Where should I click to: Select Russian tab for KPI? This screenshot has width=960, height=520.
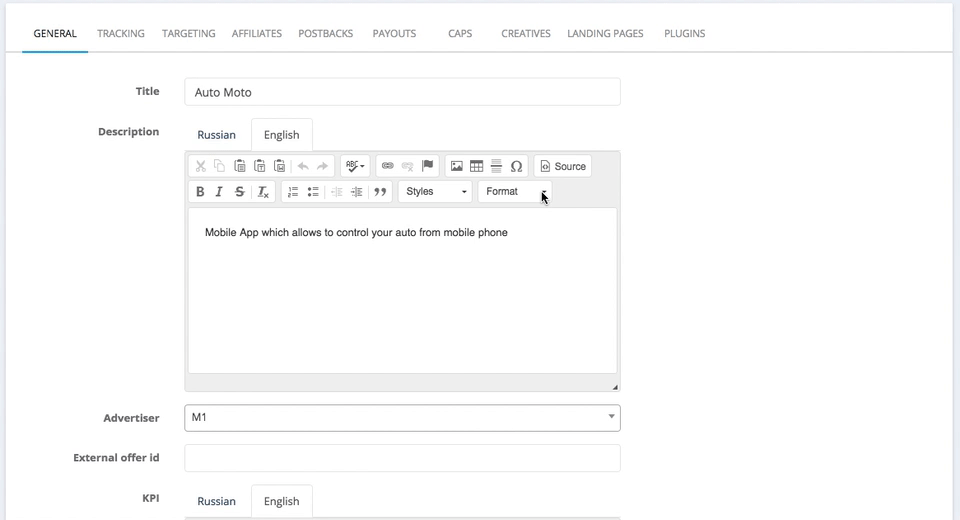(x=216, y=501)
